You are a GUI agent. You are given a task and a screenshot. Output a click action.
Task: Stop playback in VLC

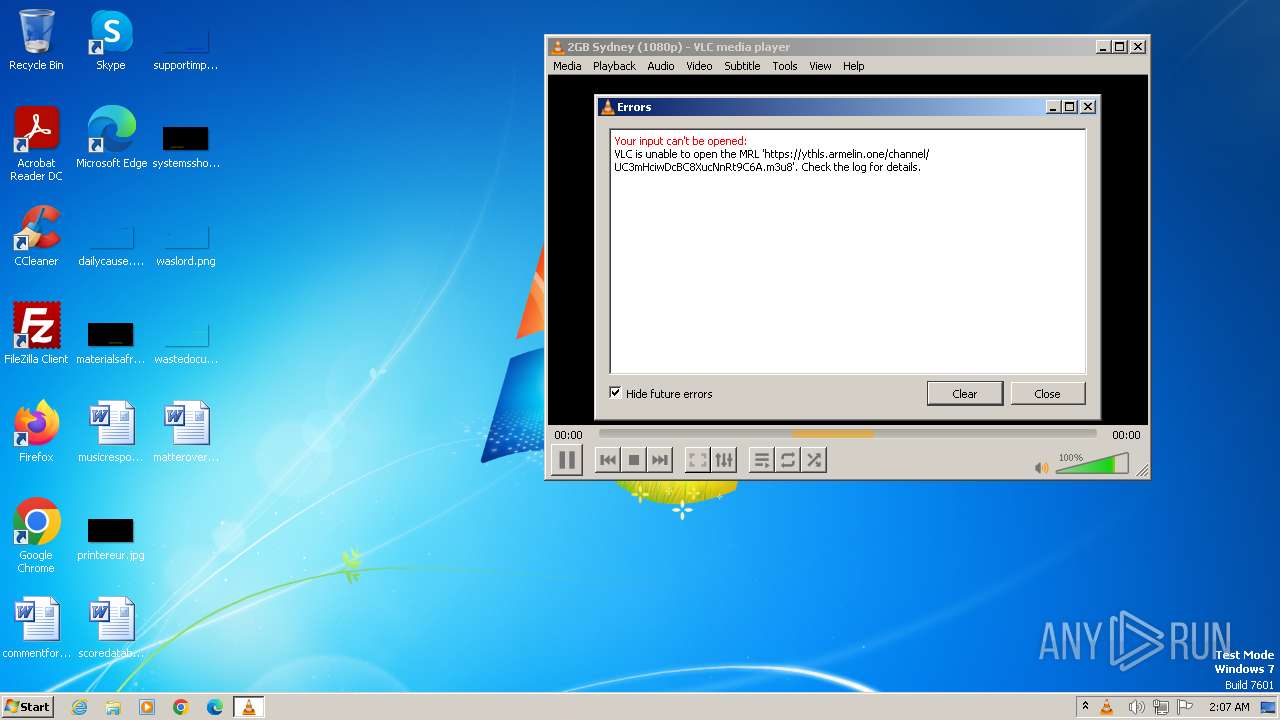pyautogui.click(x=633, y=460)
